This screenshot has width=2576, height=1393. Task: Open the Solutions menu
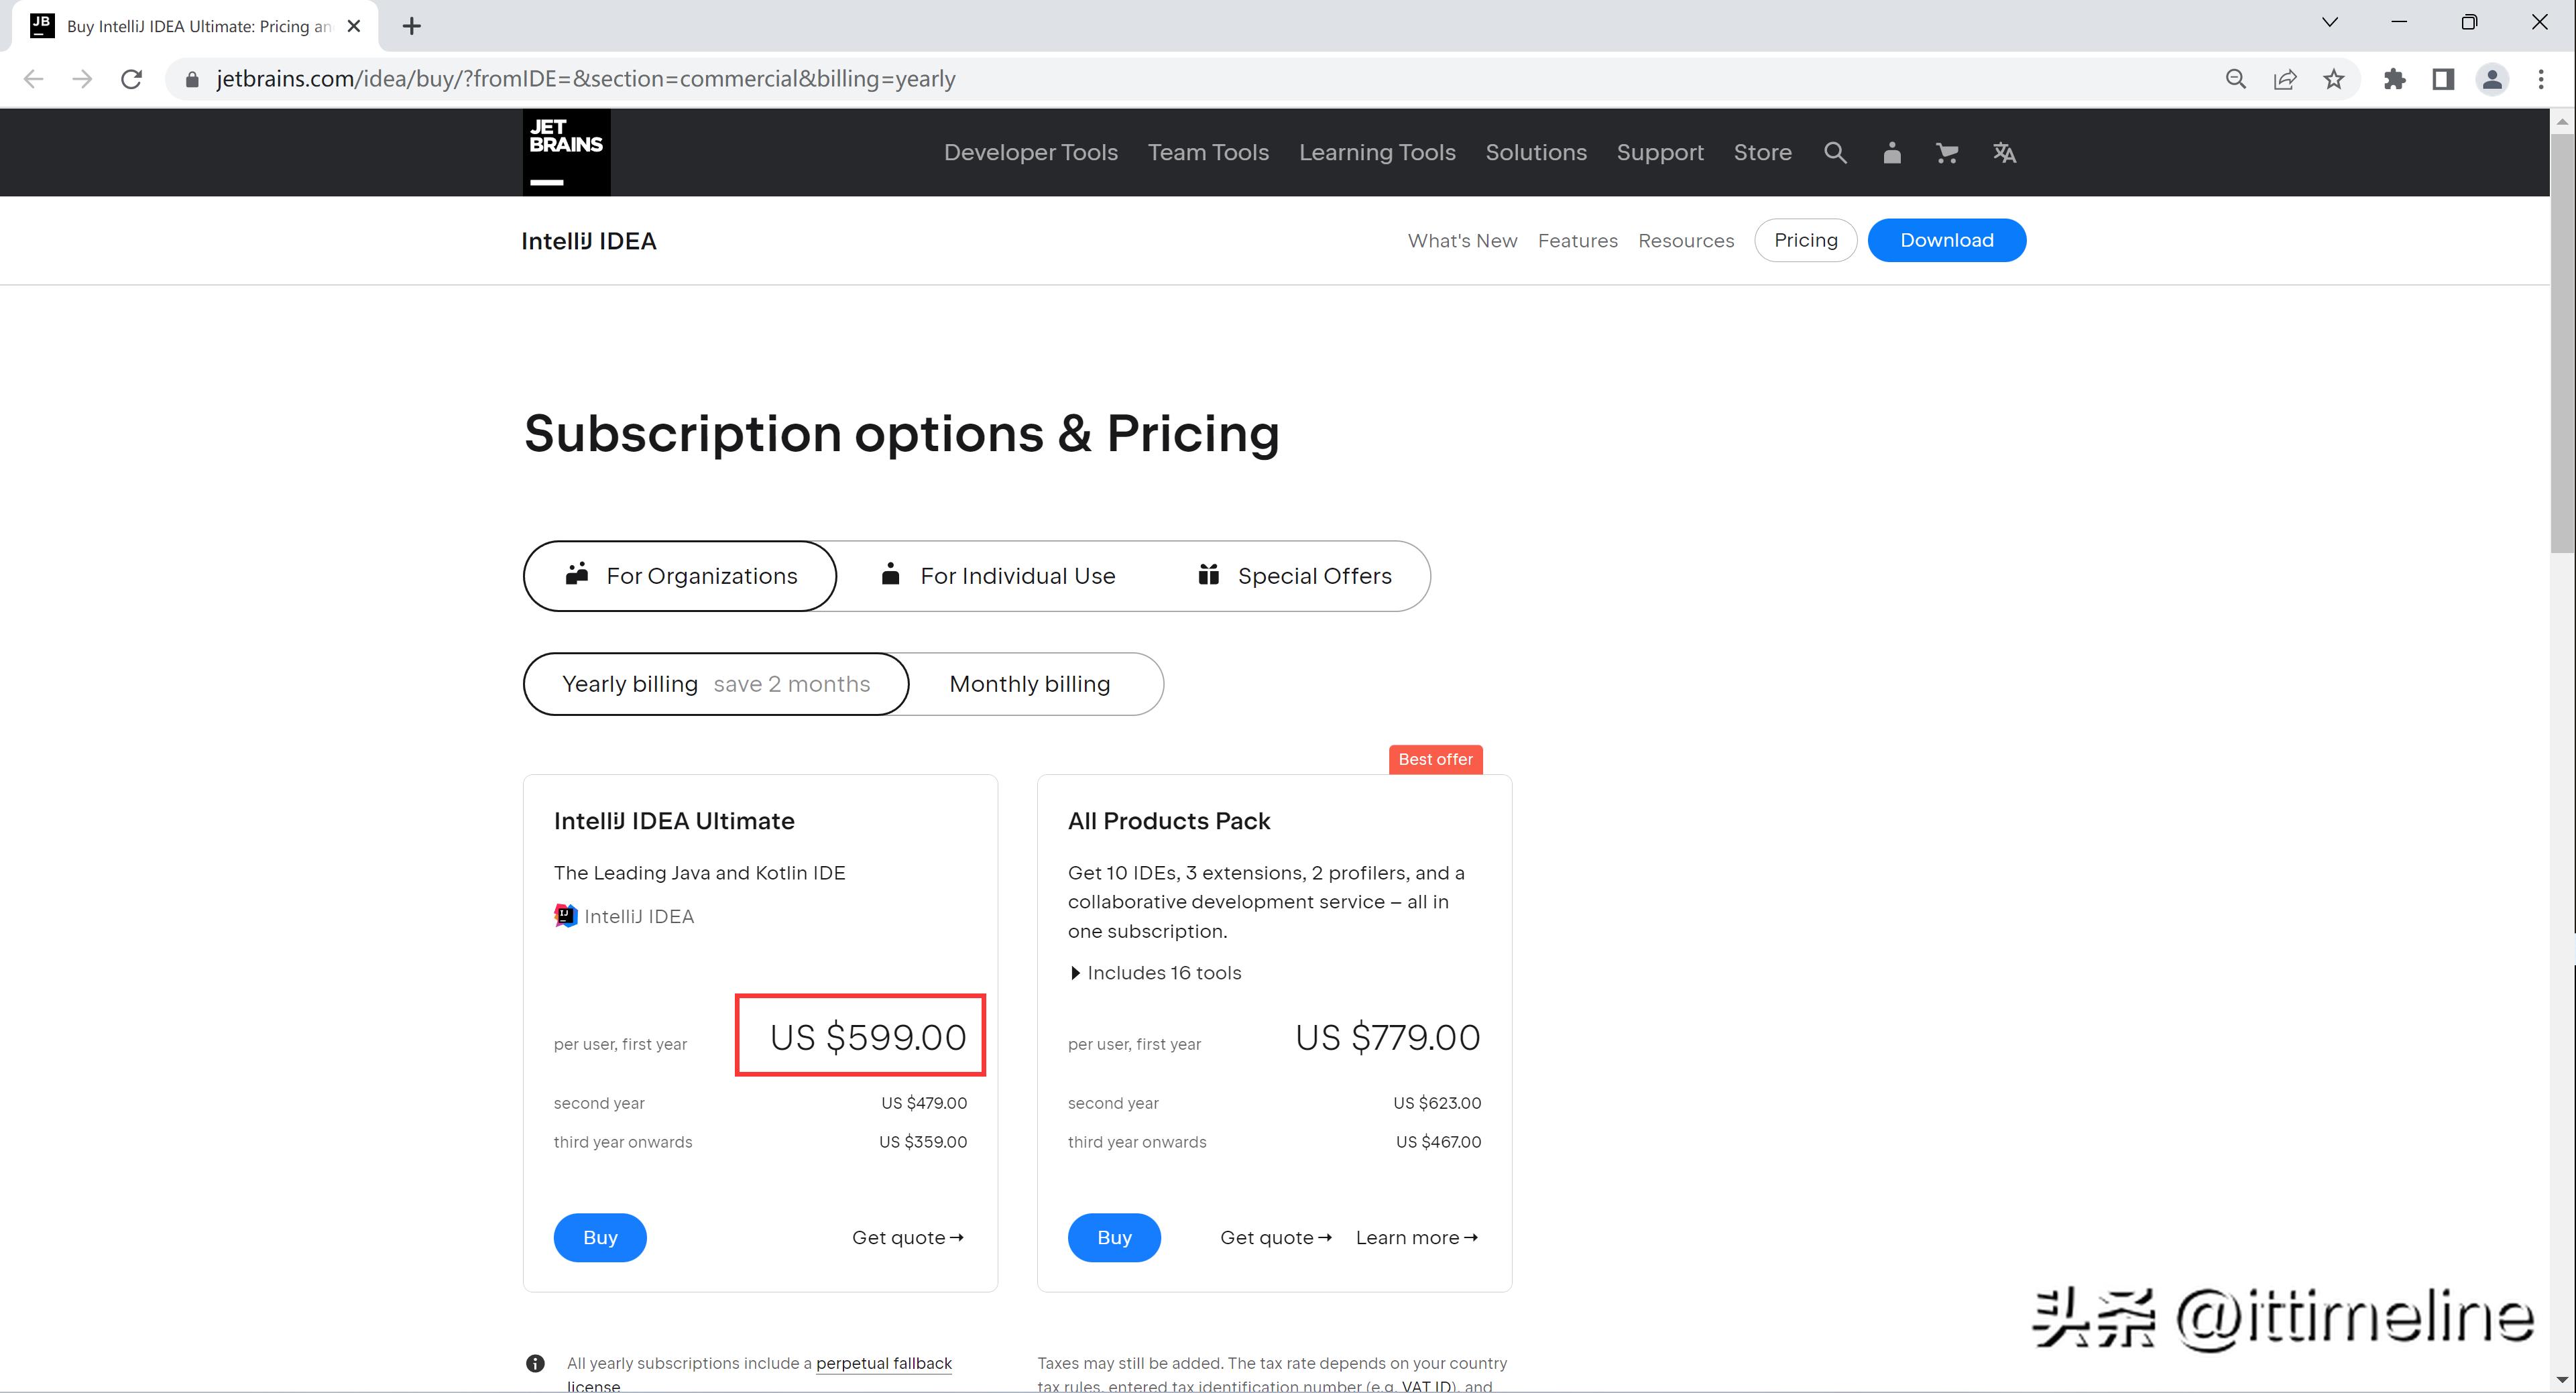pyautogui.click(x=1536, y=153)
